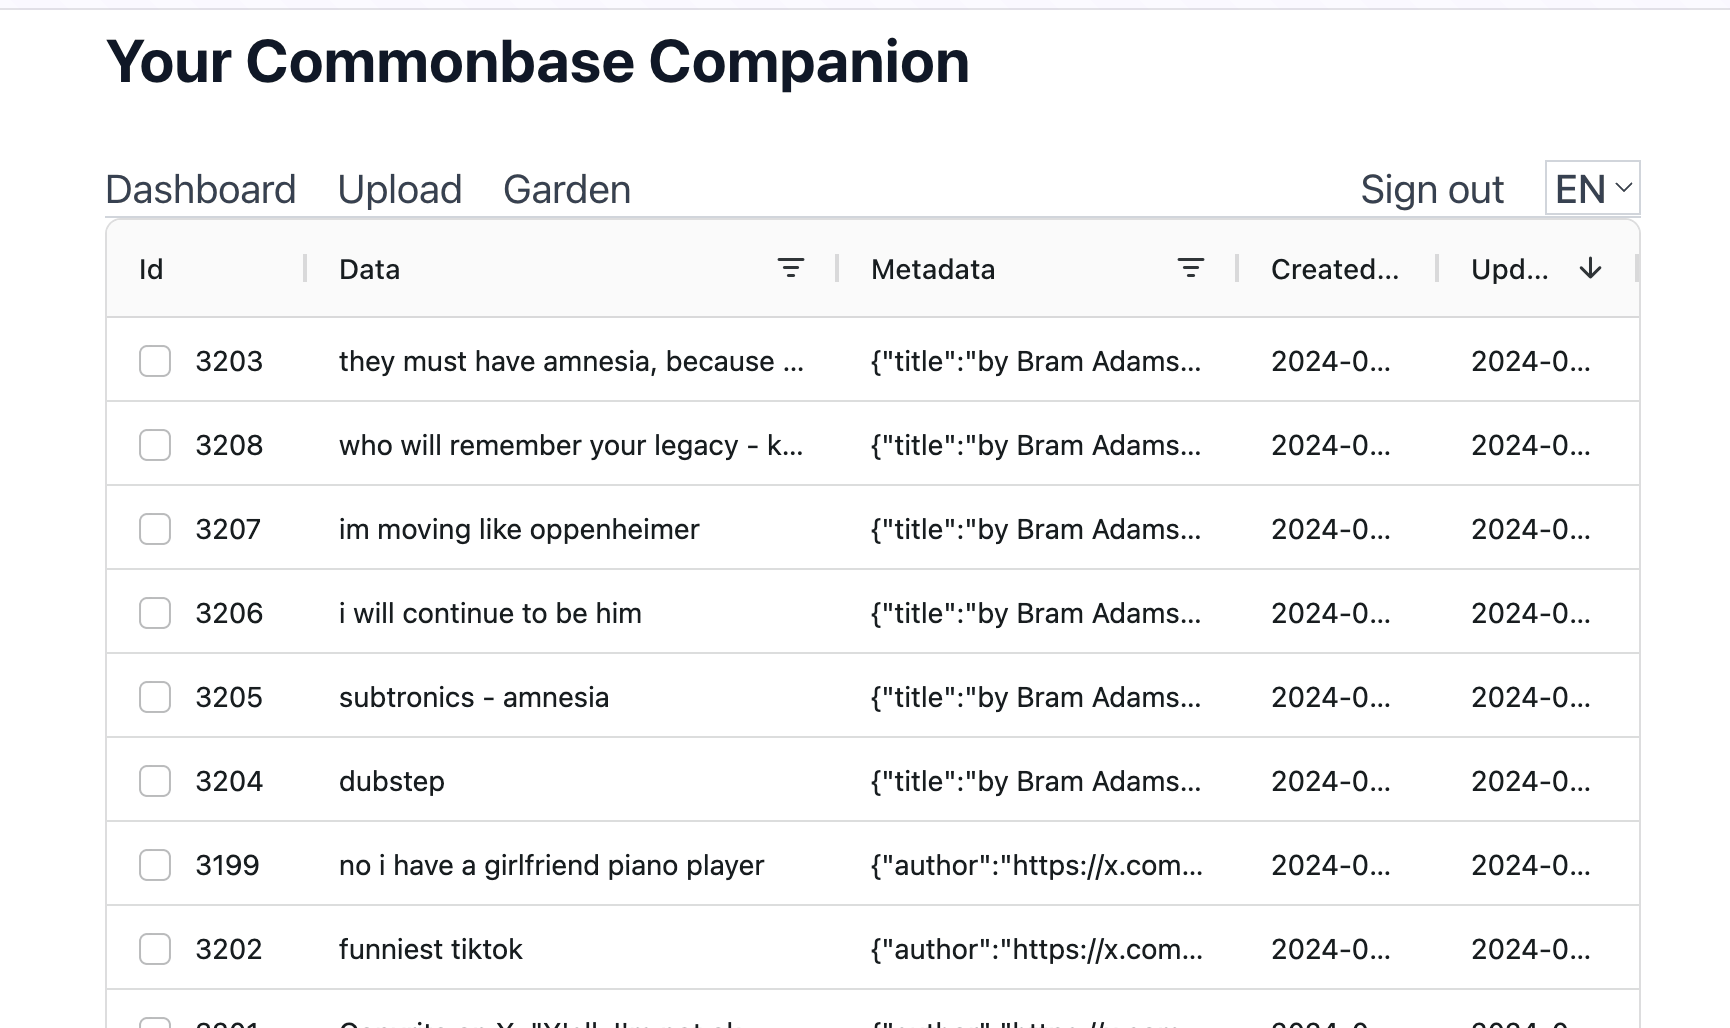
Task: Open the "im moving like oppenheimer" entry
Action: click(x=519, y=529)
